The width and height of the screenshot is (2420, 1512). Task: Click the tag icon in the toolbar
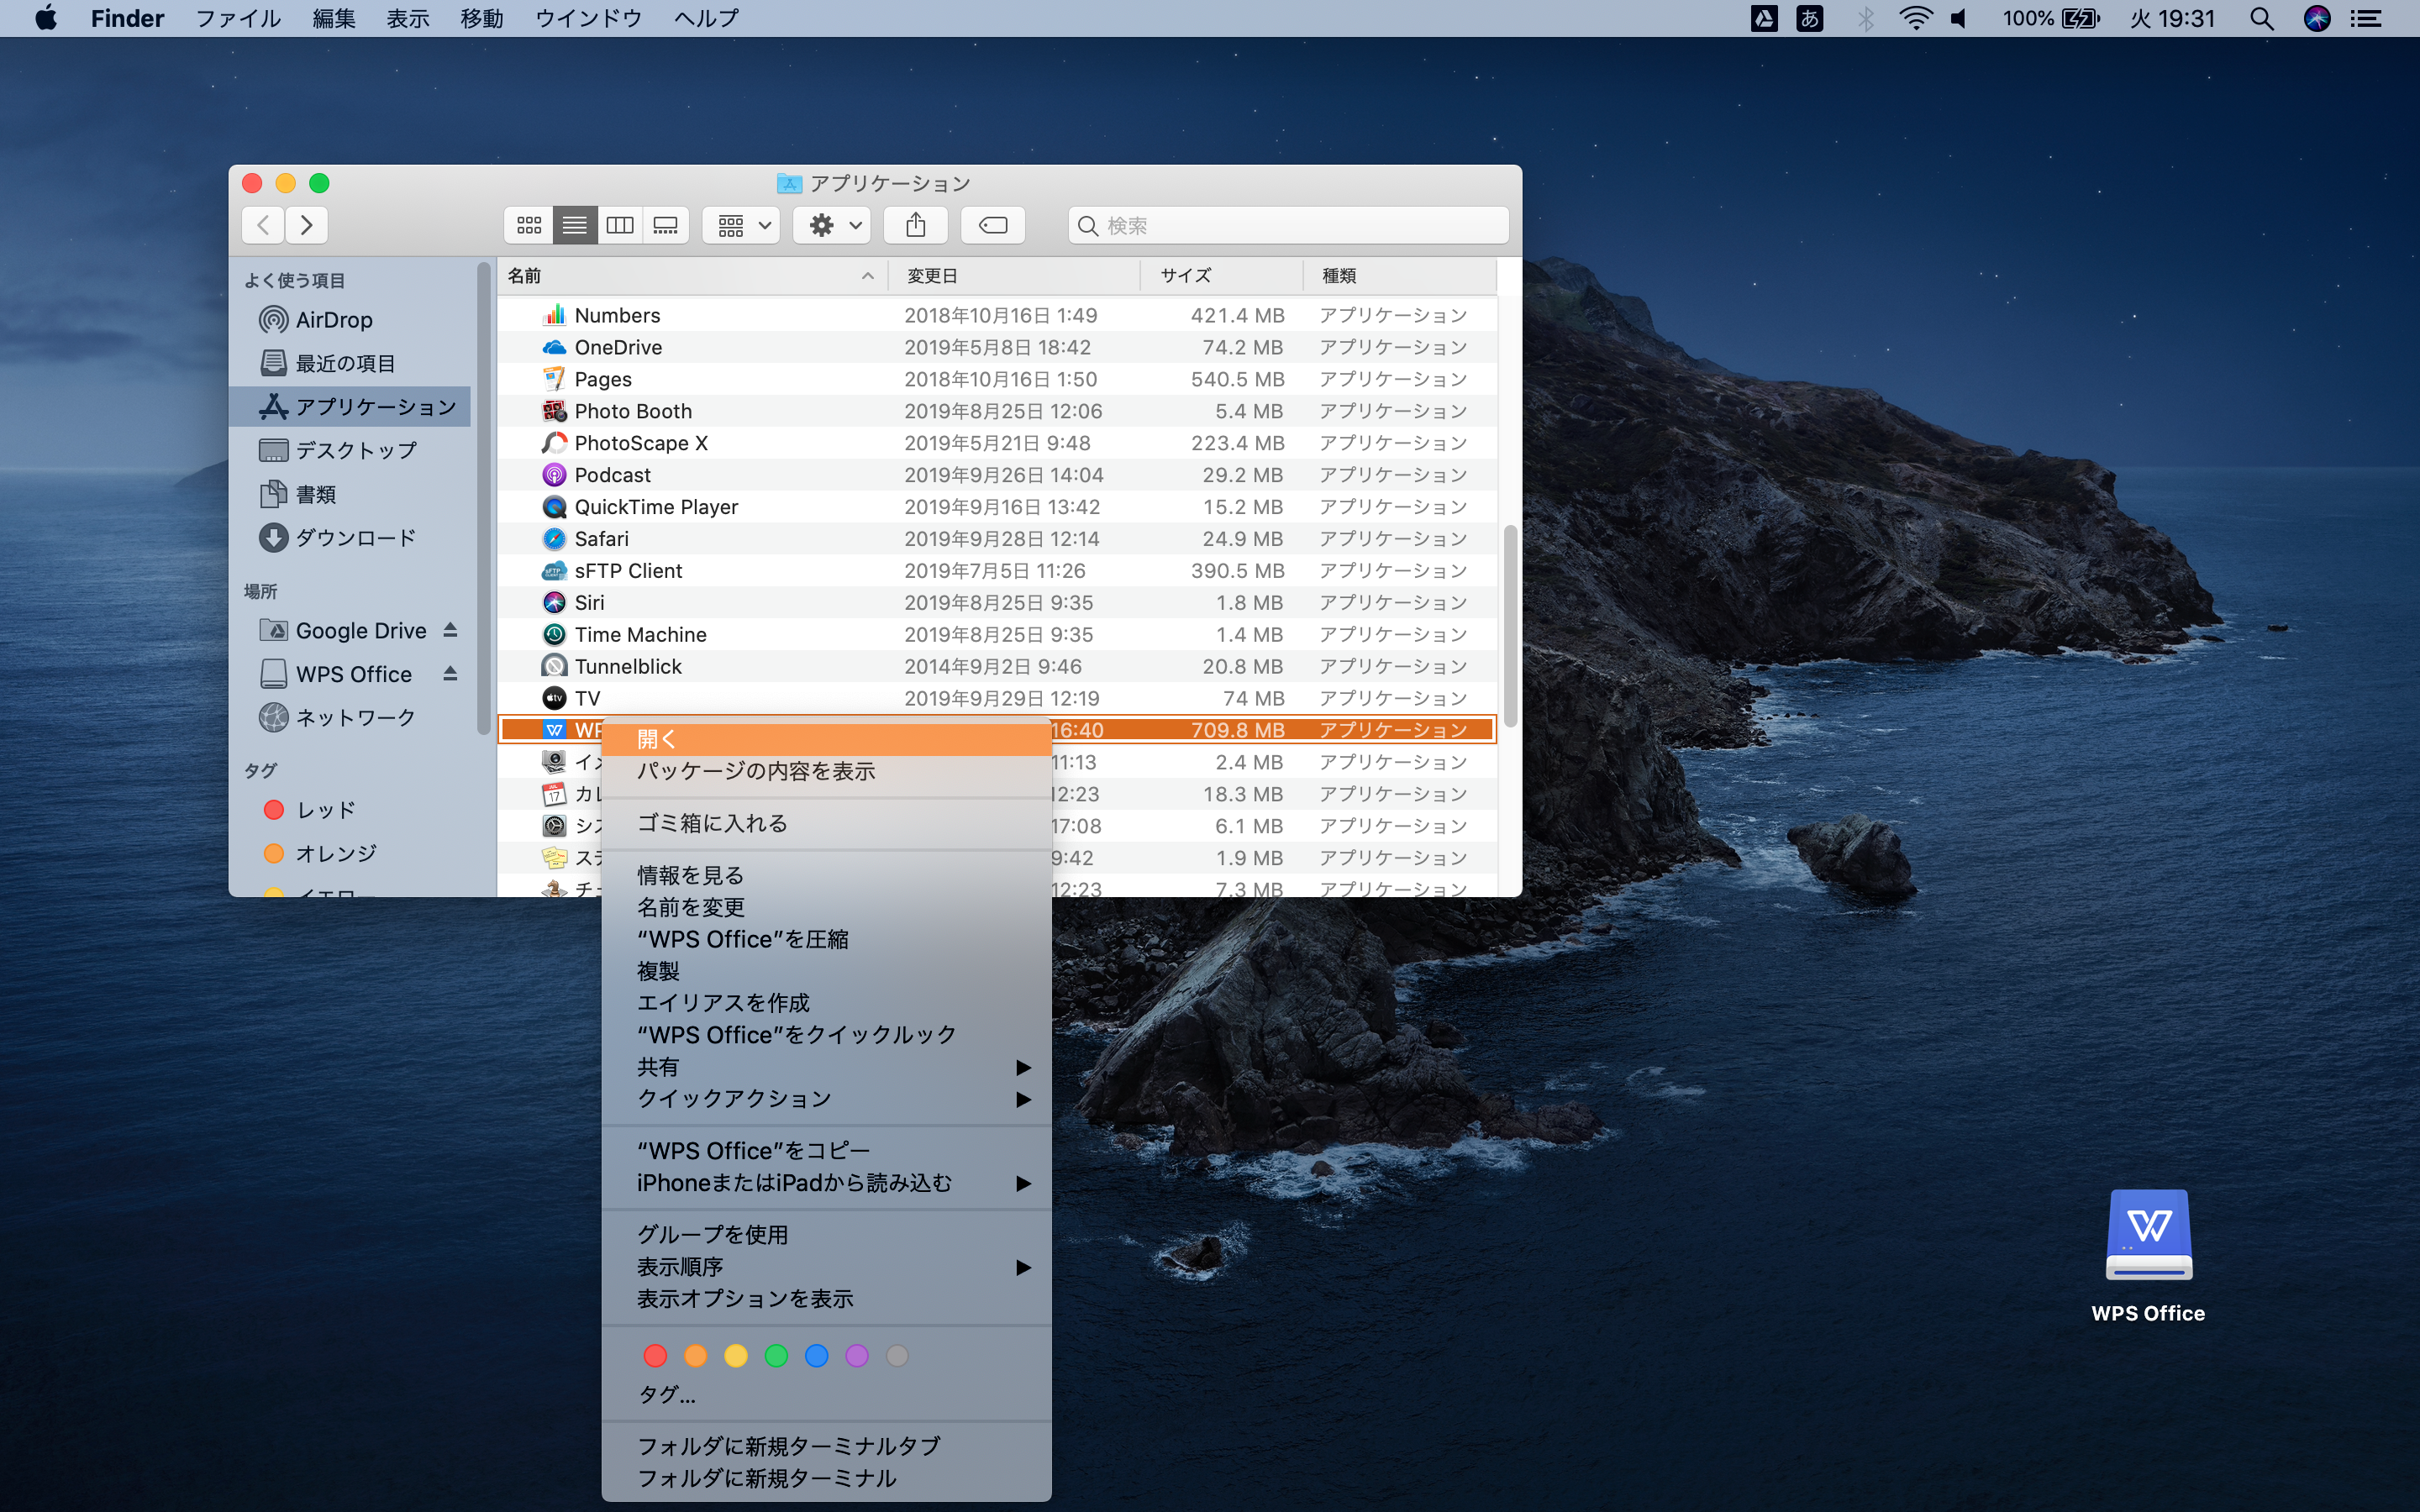tap(993, 225)
